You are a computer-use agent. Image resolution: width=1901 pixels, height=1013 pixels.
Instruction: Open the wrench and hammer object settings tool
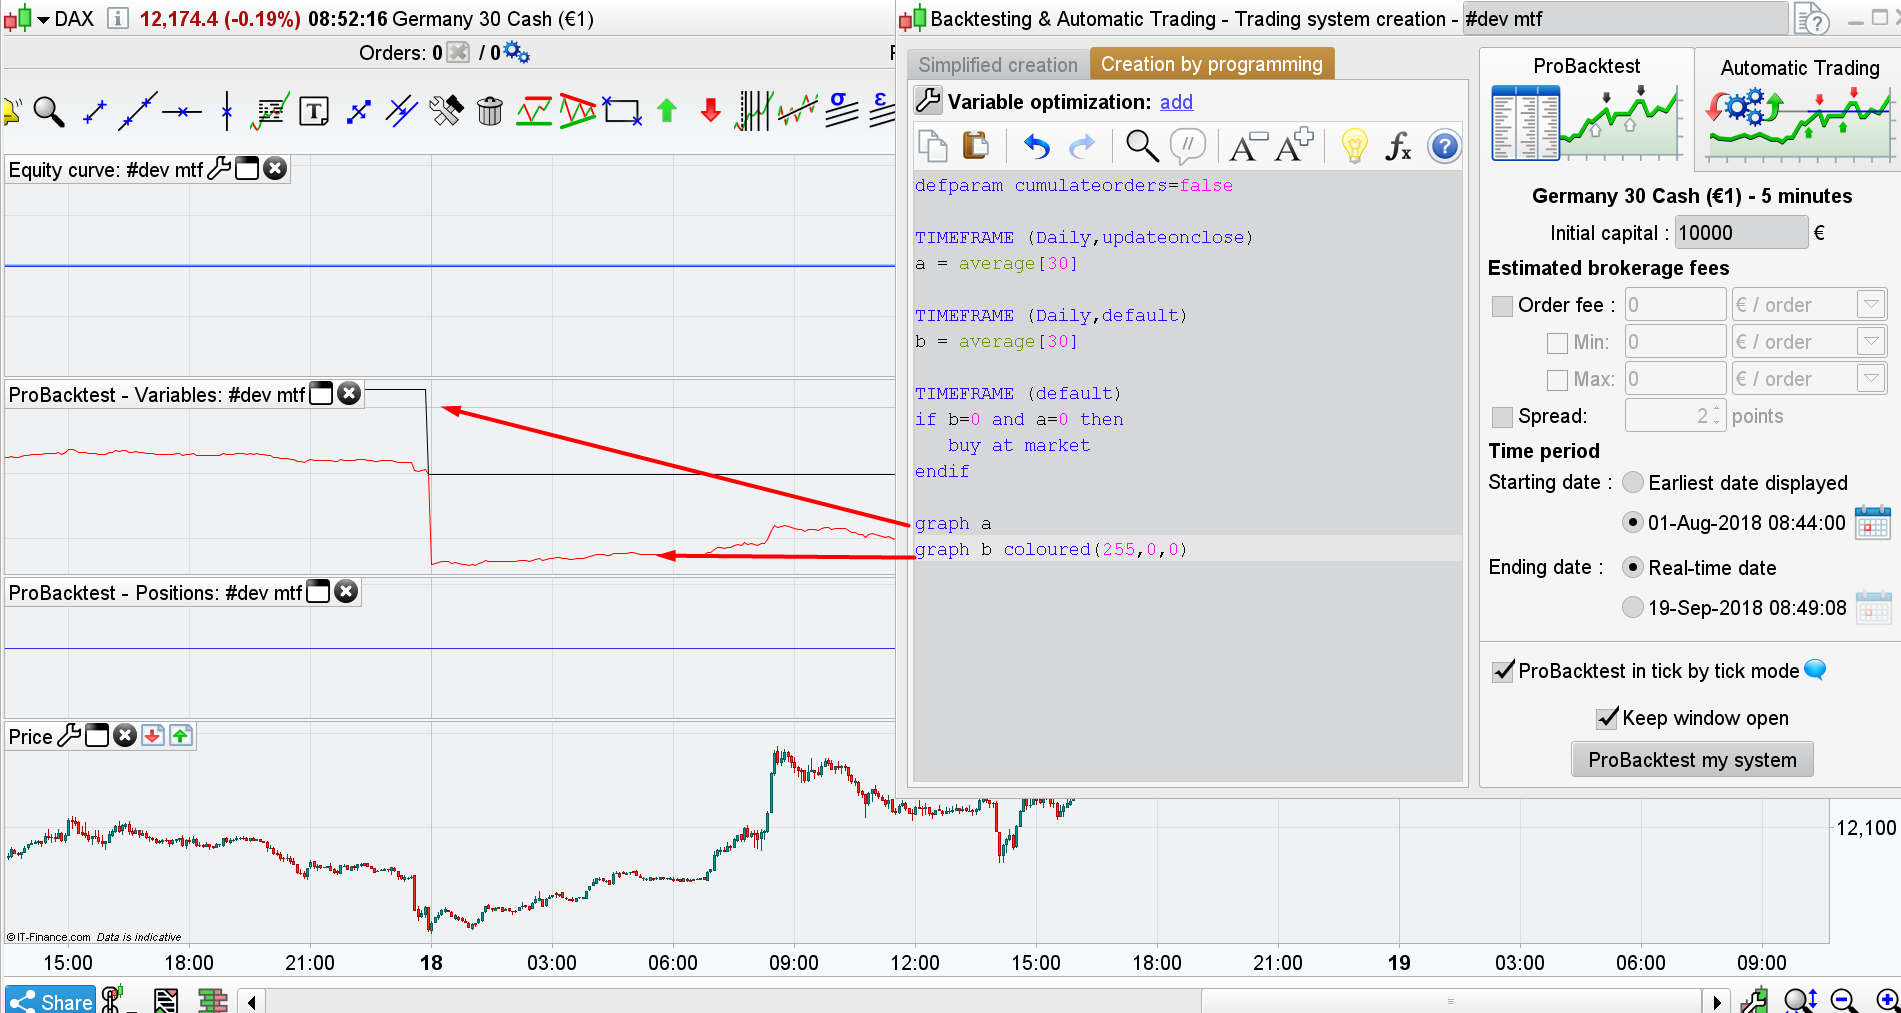point(446,111)
